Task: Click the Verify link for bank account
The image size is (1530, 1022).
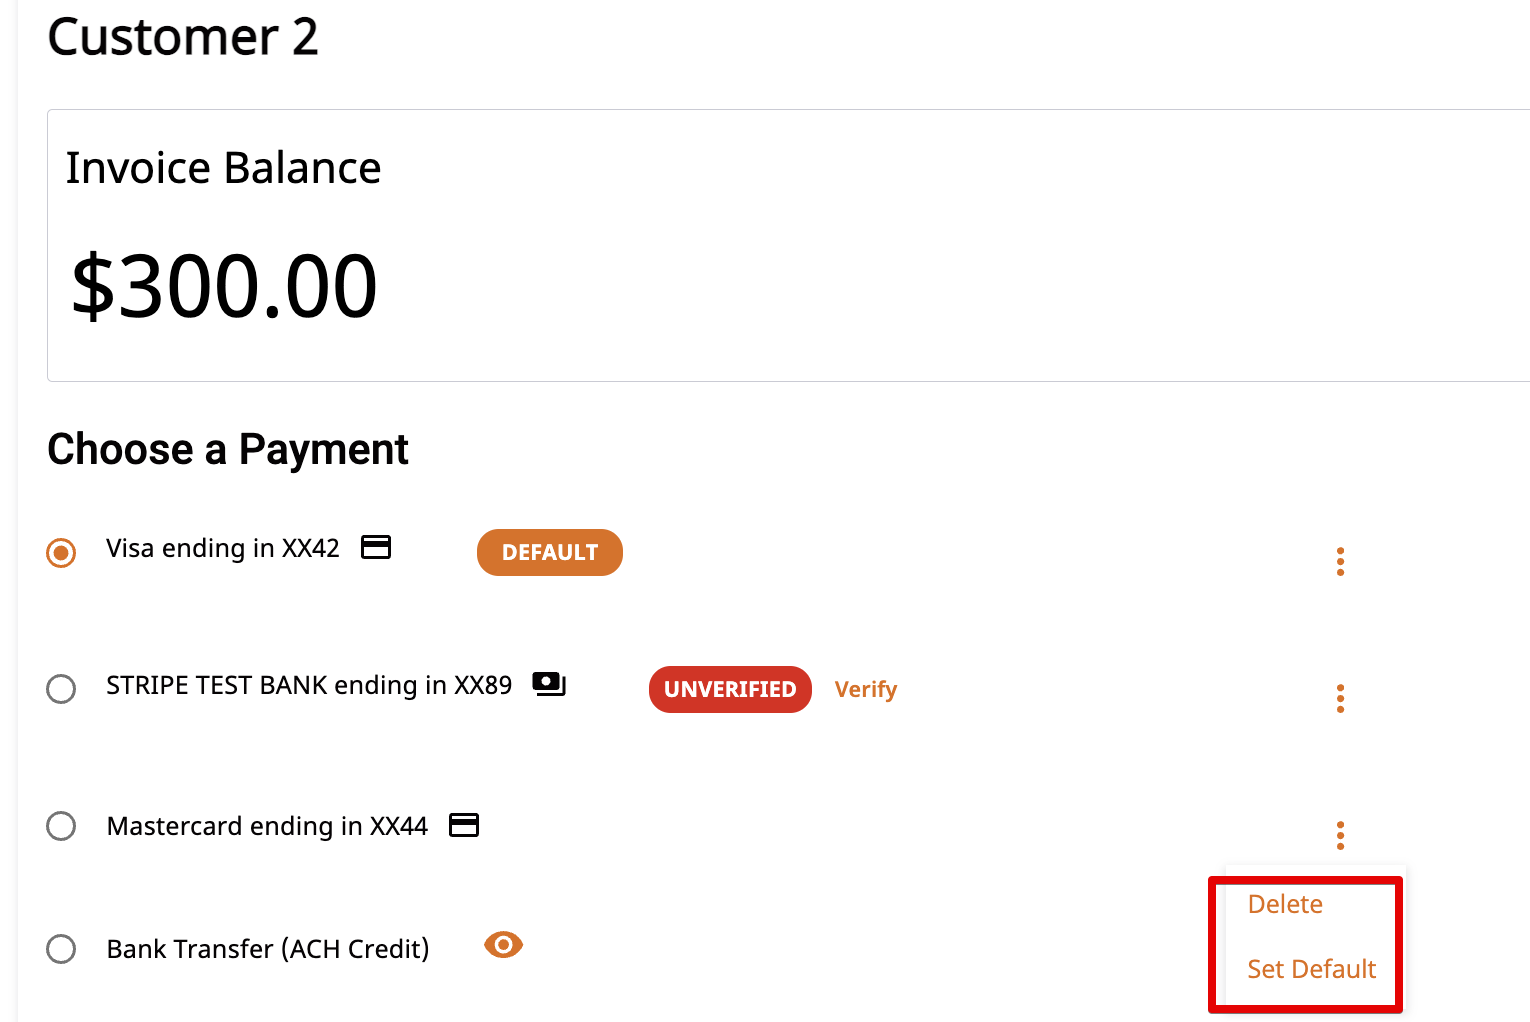Action: (x=866, y=690)
